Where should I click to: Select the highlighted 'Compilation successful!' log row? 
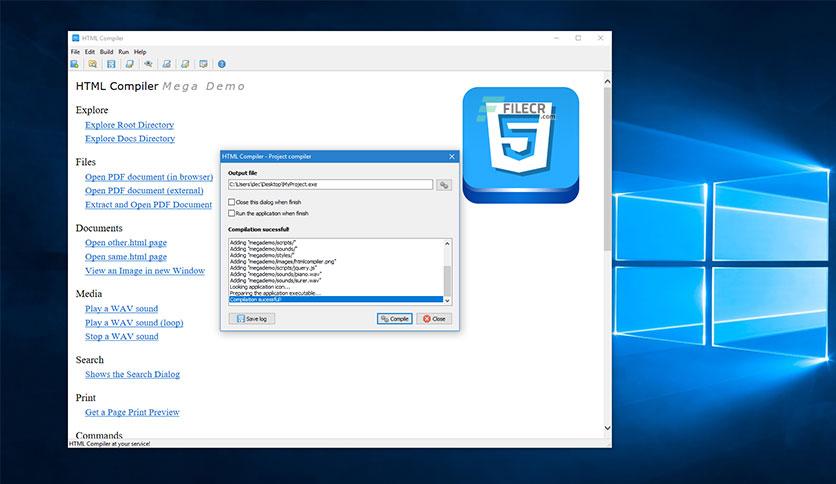336,300
